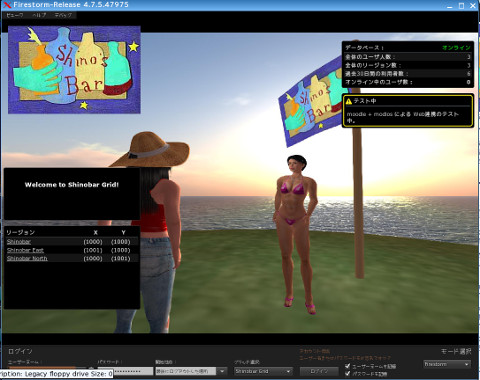Image resolution: width=480 pixels, height=380 pixels.
Task: Click the yellow warning triangle icon
Action: tap(349, 101)
